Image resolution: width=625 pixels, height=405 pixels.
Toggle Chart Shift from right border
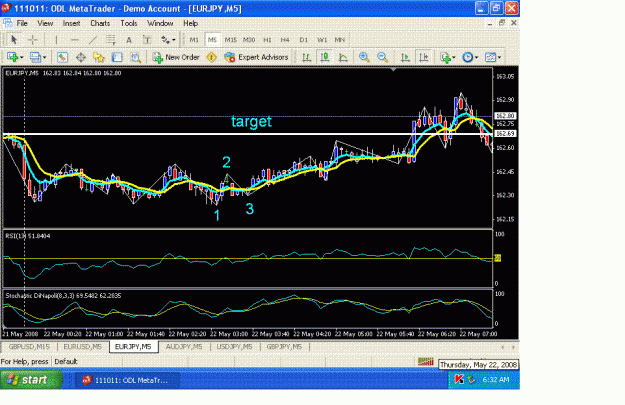(x=424, y=57)
